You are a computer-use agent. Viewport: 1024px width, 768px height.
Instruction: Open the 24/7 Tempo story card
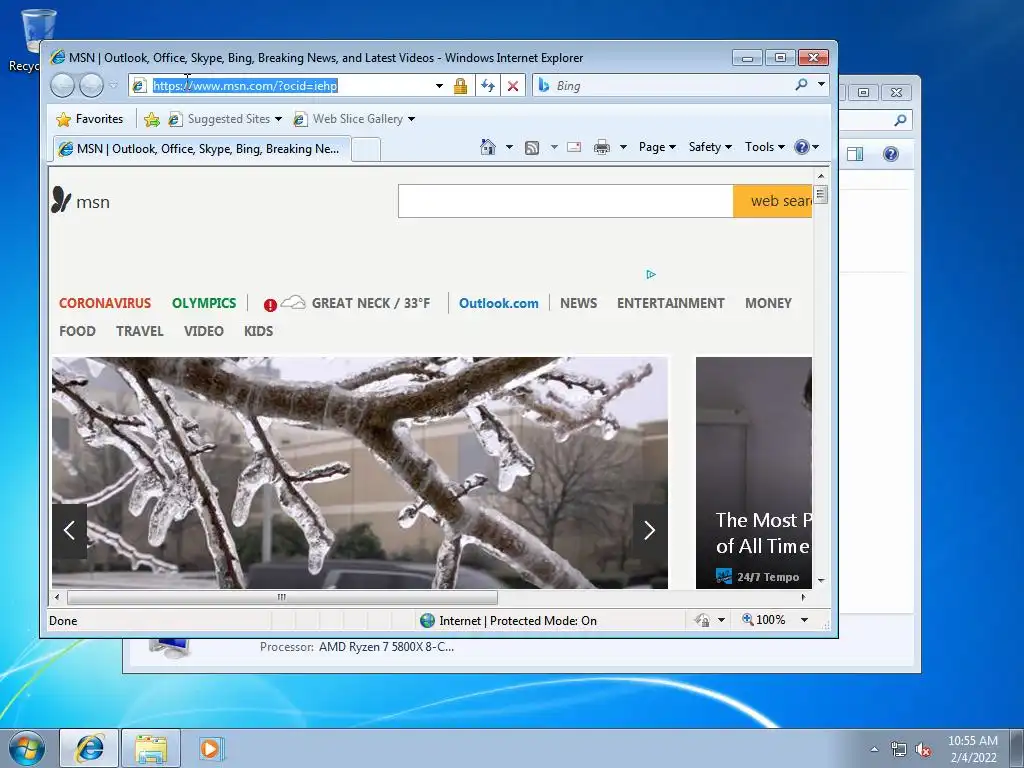pyautogui.click(x=754, y=473)
